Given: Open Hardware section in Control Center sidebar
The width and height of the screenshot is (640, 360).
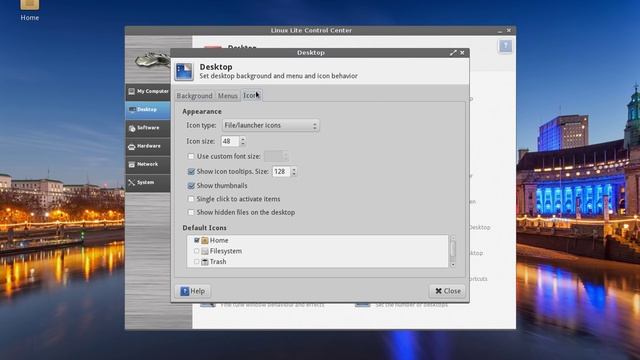Looking at the screenshot, I should pos(148,146).
